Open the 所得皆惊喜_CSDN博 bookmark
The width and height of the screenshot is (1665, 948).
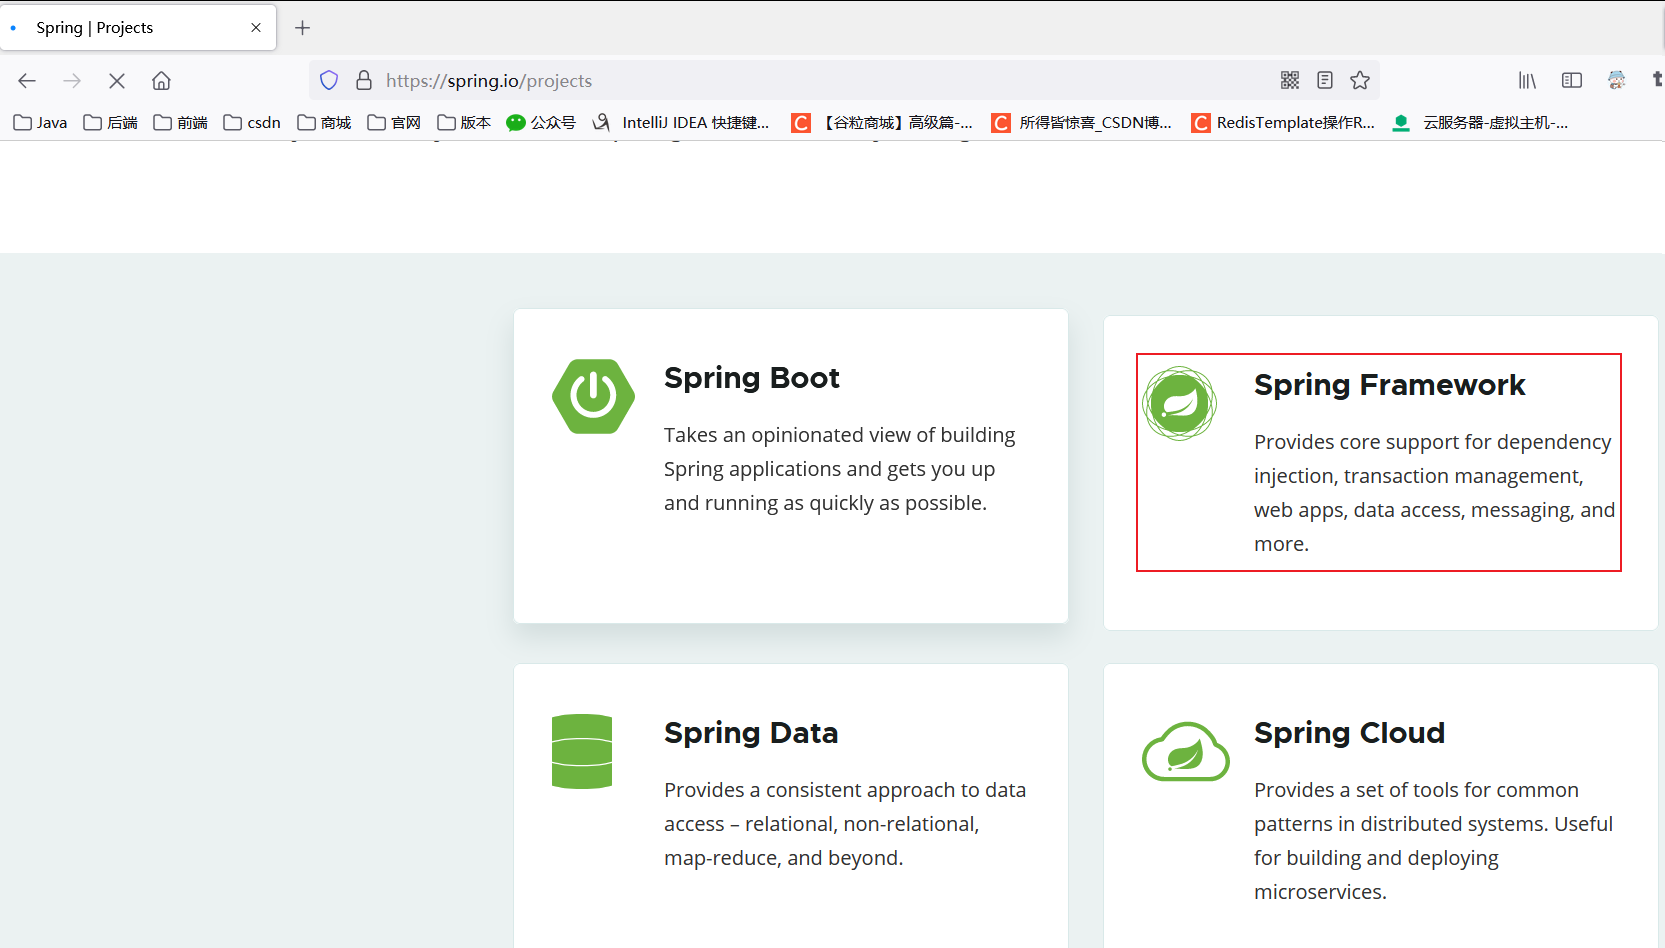pos(1082,122)
